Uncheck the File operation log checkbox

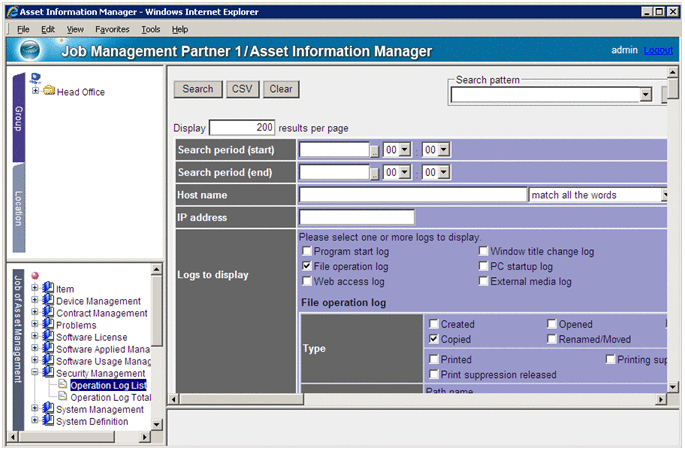307,267
